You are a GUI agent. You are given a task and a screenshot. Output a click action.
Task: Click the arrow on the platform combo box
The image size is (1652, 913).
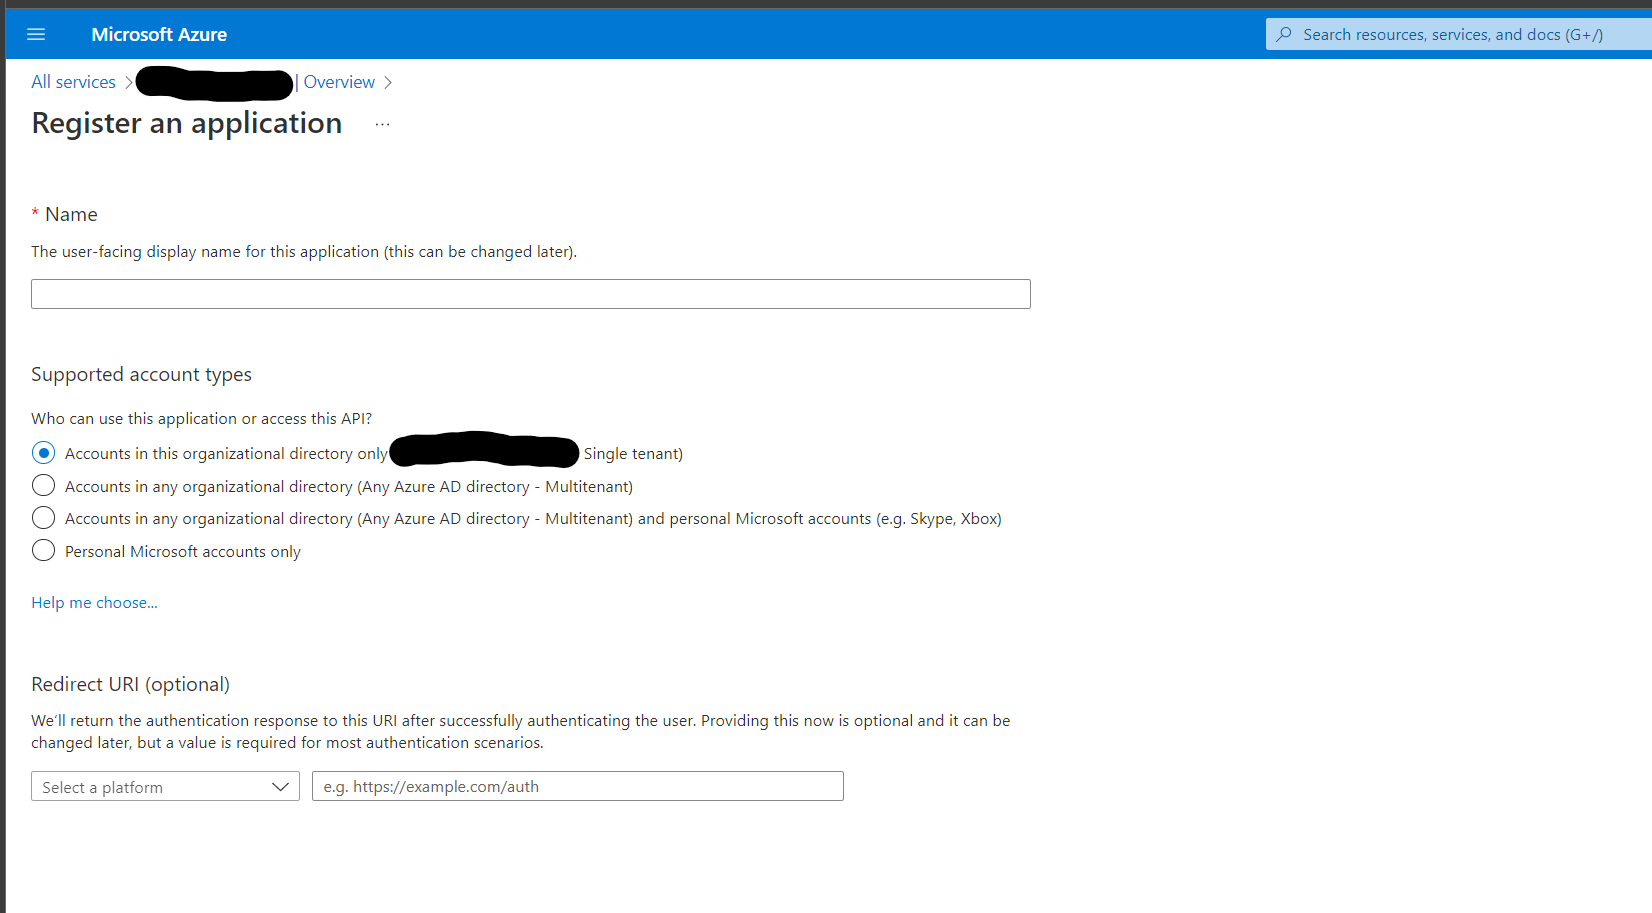(x=280, y=787)
